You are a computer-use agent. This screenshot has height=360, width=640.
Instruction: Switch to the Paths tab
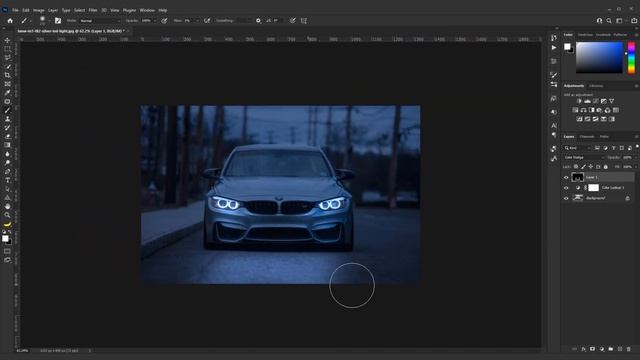[604, 137]
